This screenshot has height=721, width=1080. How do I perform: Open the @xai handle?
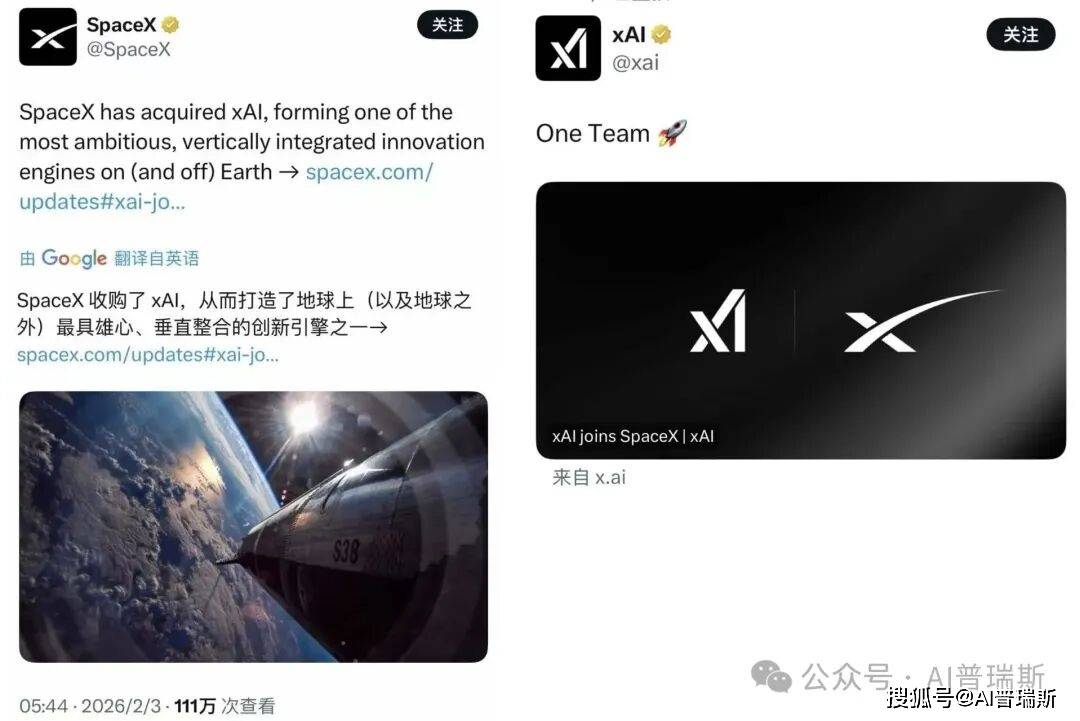(x=635, y=63)
